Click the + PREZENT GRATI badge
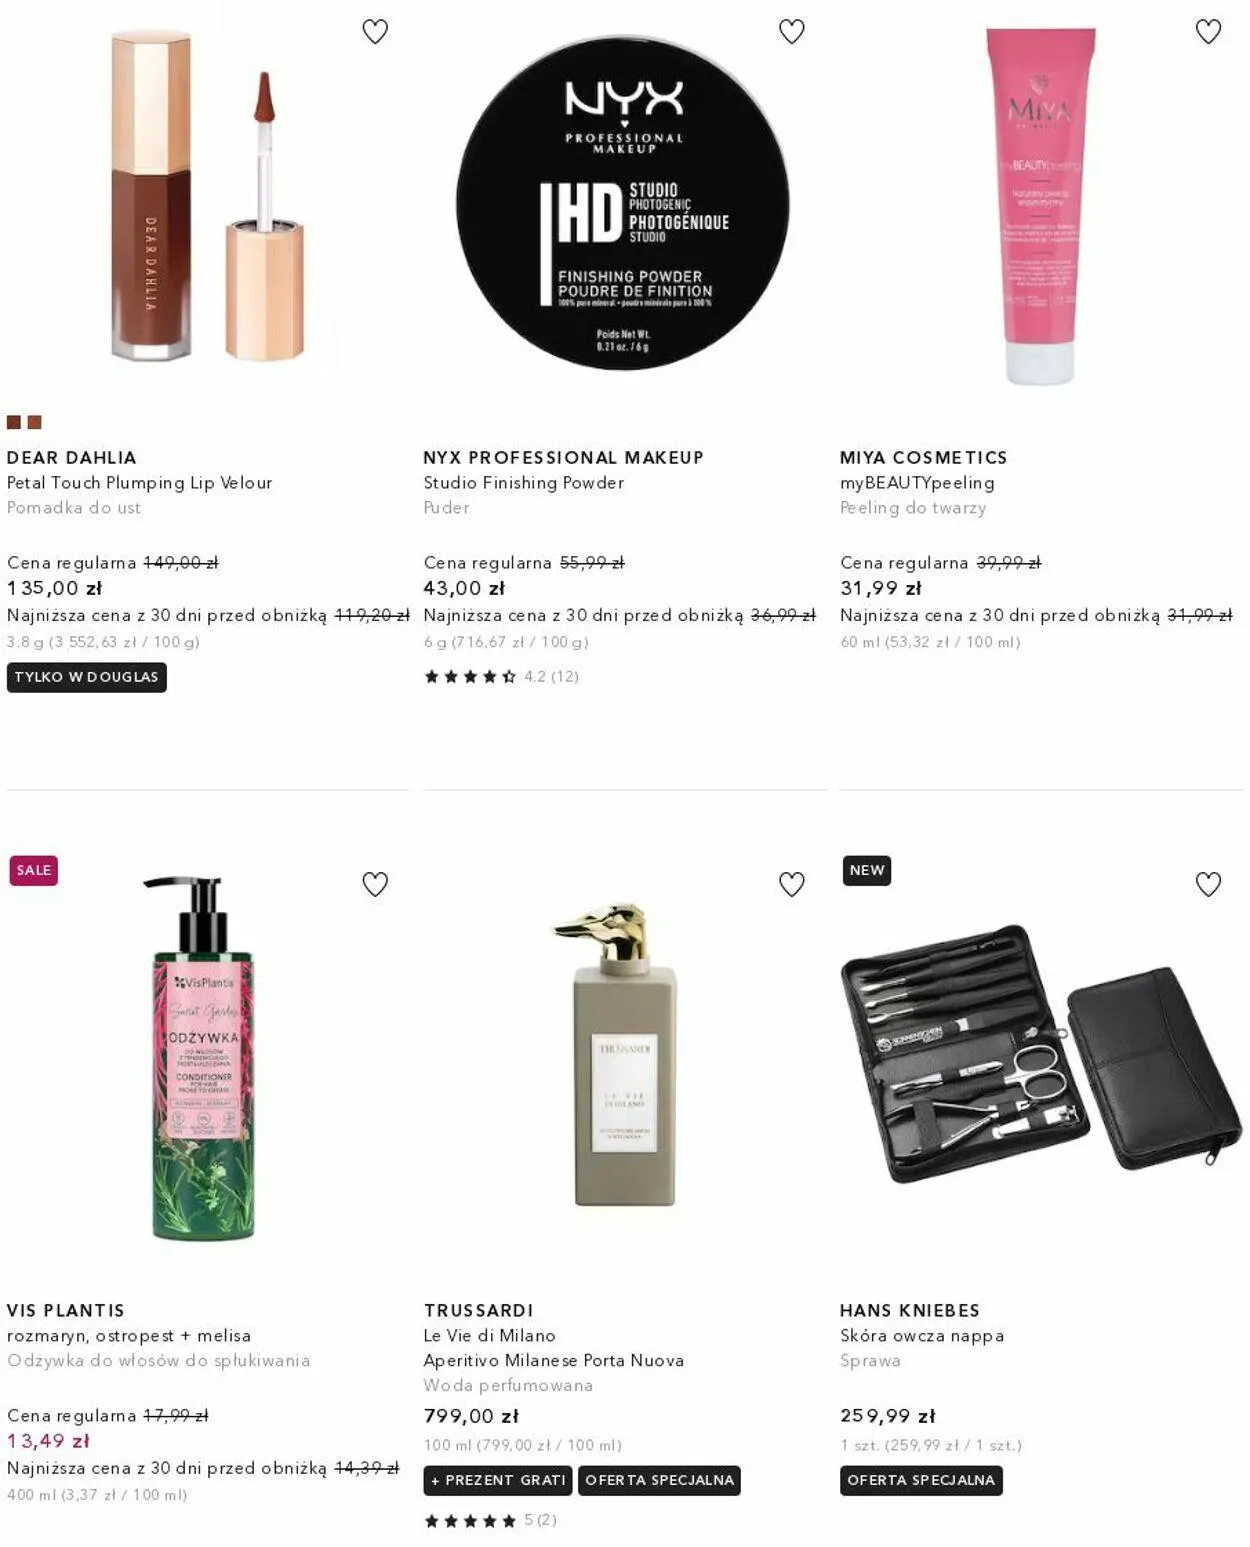 (x=498, y=1480)
